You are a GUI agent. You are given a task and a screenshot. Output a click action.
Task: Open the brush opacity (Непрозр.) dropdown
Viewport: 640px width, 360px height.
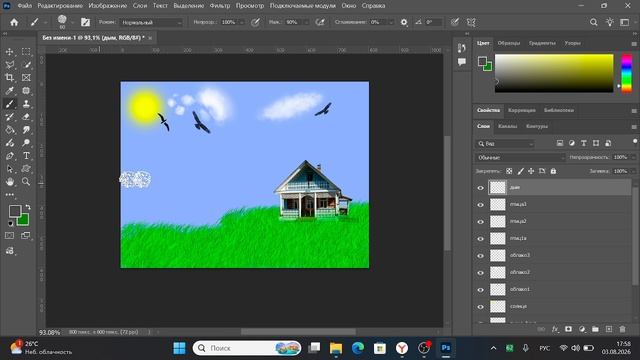tap(241, 22)
